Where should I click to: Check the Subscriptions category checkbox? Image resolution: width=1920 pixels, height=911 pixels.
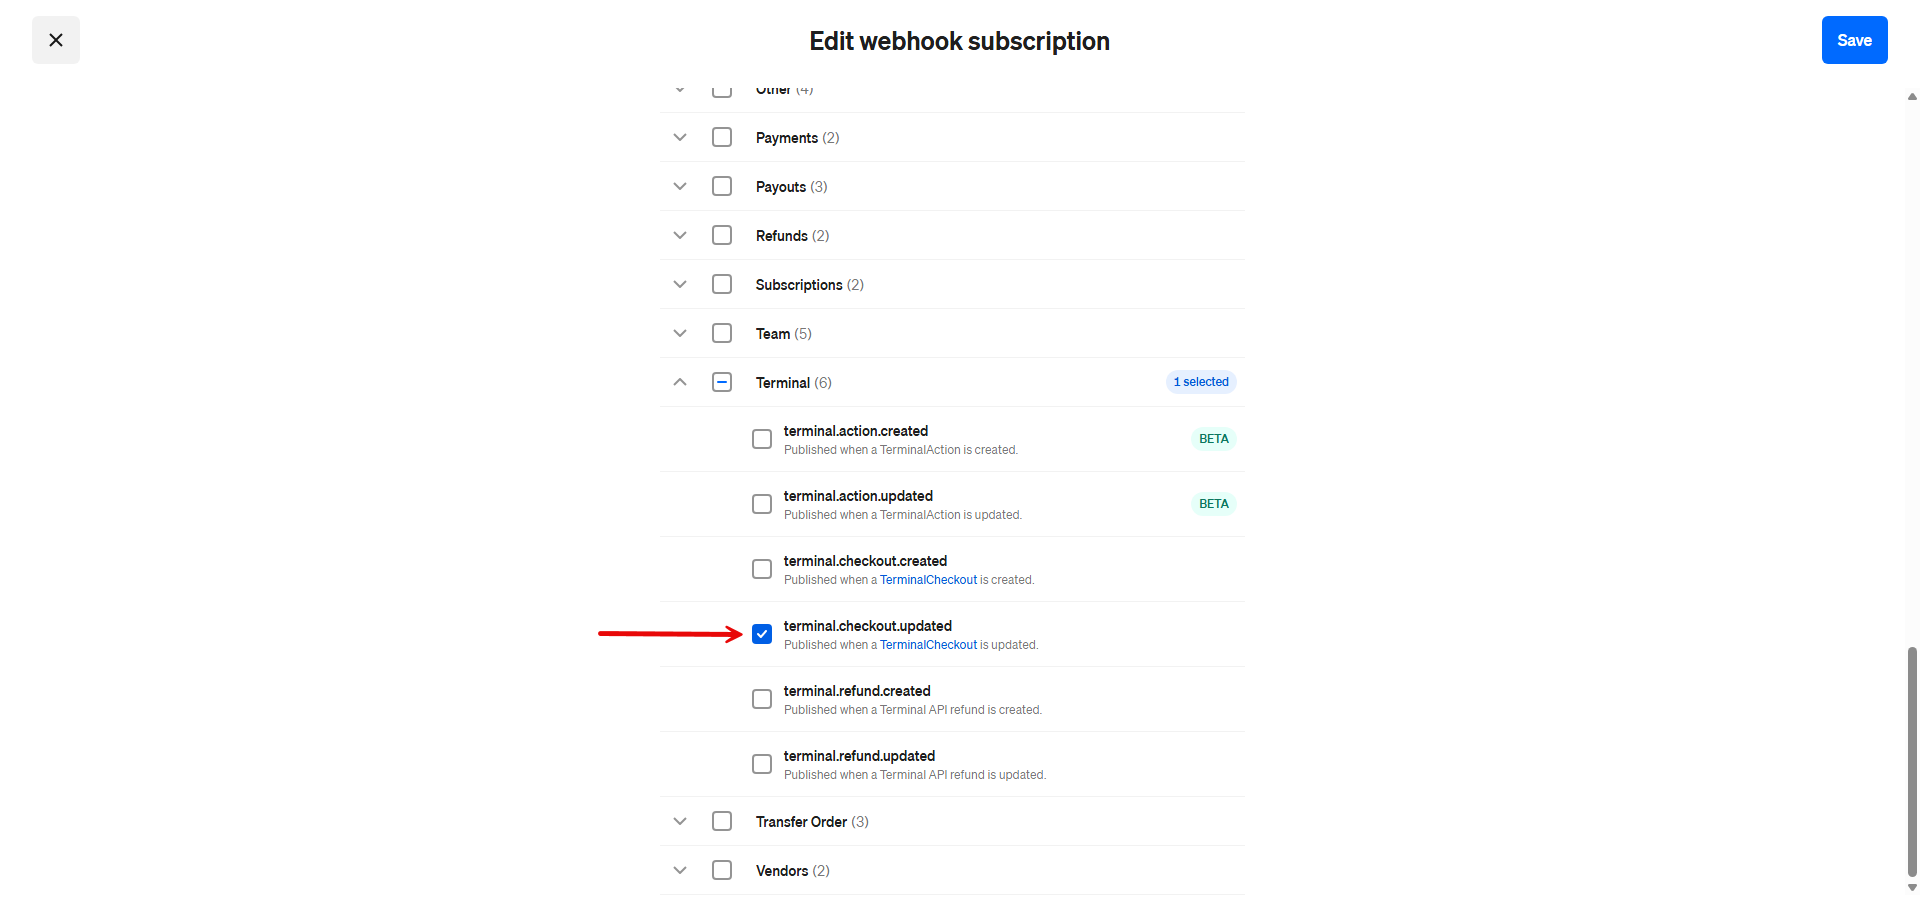[722, 284]
